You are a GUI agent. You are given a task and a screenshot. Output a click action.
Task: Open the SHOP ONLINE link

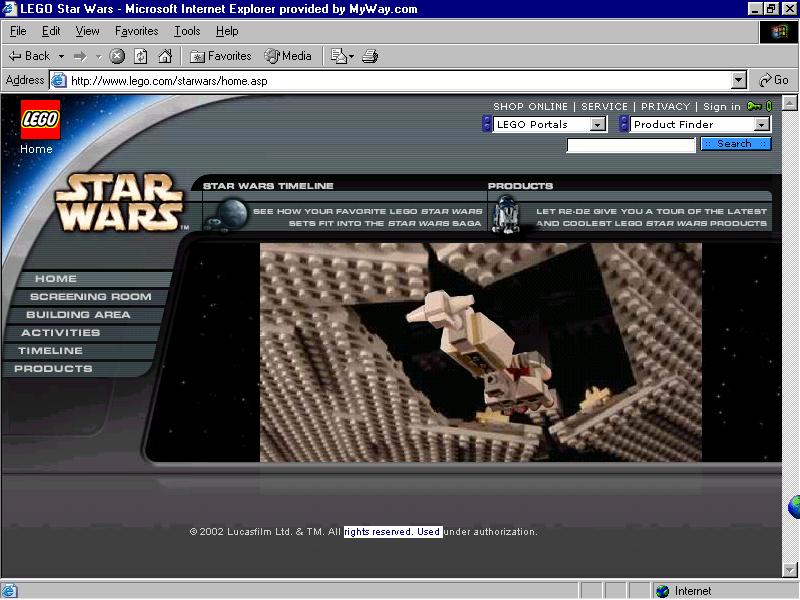click(530, 106)
